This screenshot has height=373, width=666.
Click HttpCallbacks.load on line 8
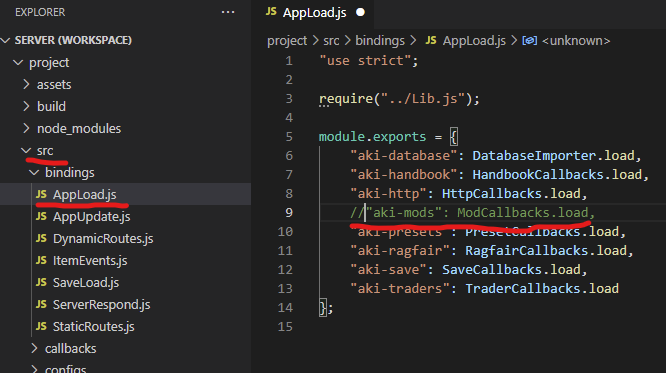[x=511, y=194]
